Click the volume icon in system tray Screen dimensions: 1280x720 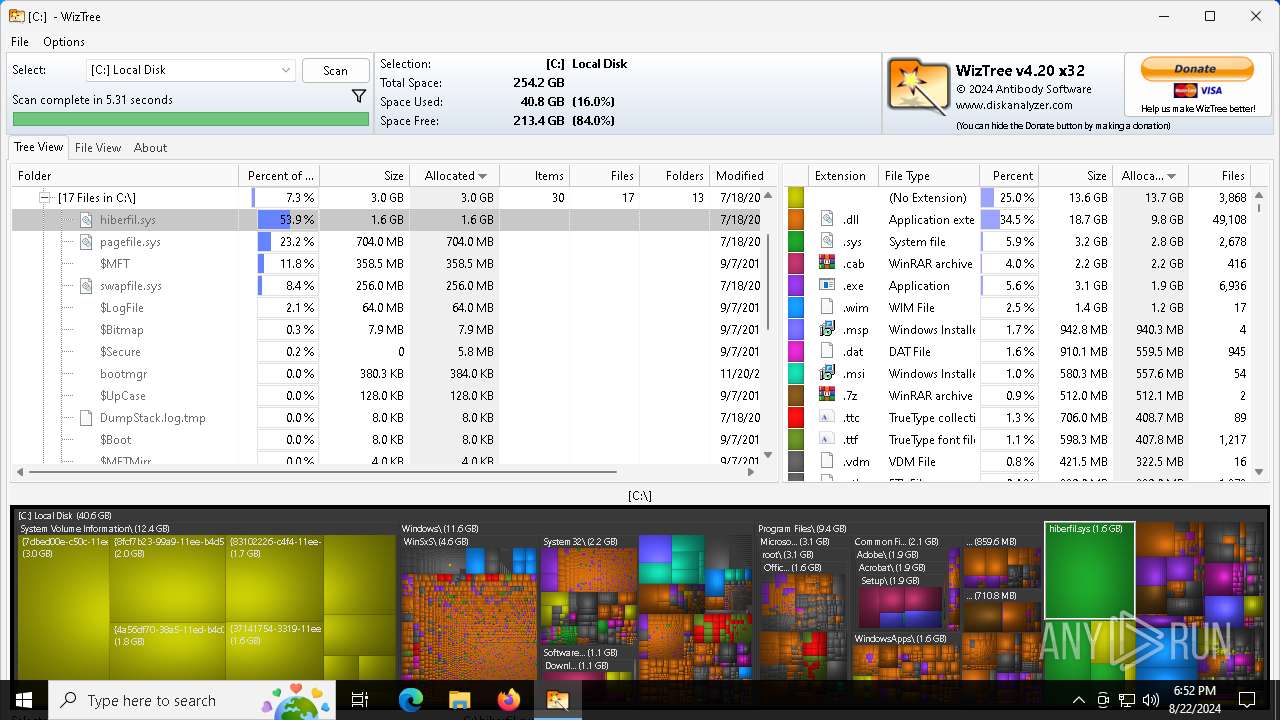coord(1151,700)
